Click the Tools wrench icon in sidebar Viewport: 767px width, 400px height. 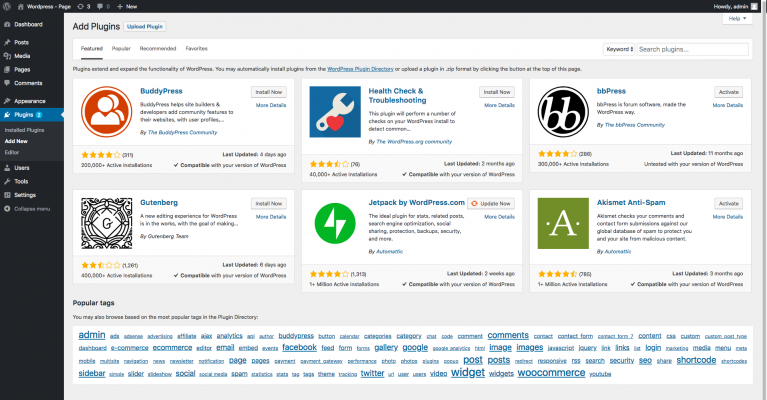pos(7,181)
